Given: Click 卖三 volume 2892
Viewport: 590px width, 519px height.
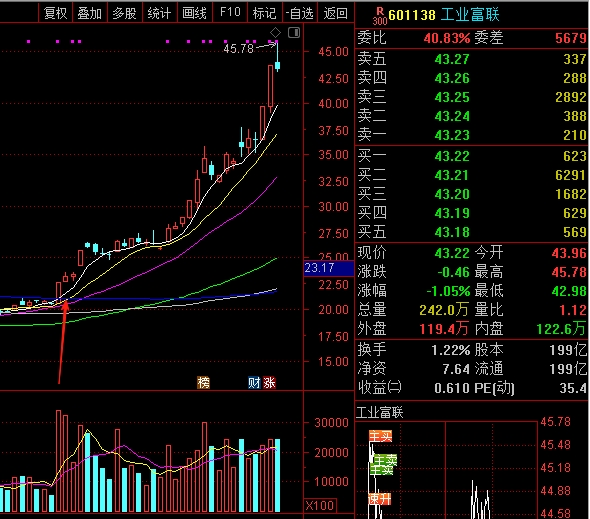Looking at the screenshot, I should 571,97.
